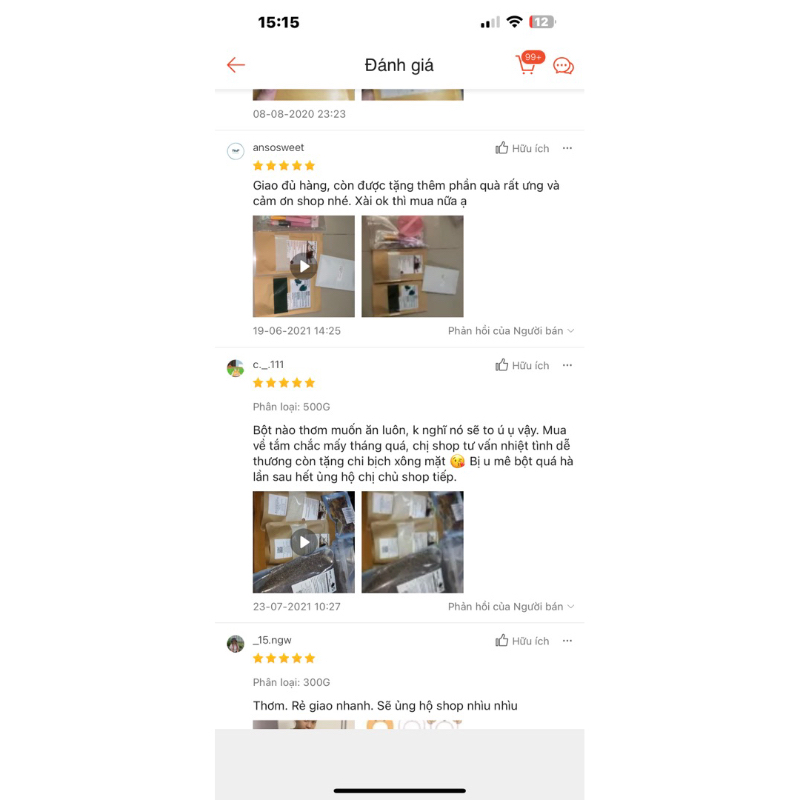Open c._.111's profile avatar
The image size is (800, 800).
coord(235,368)
